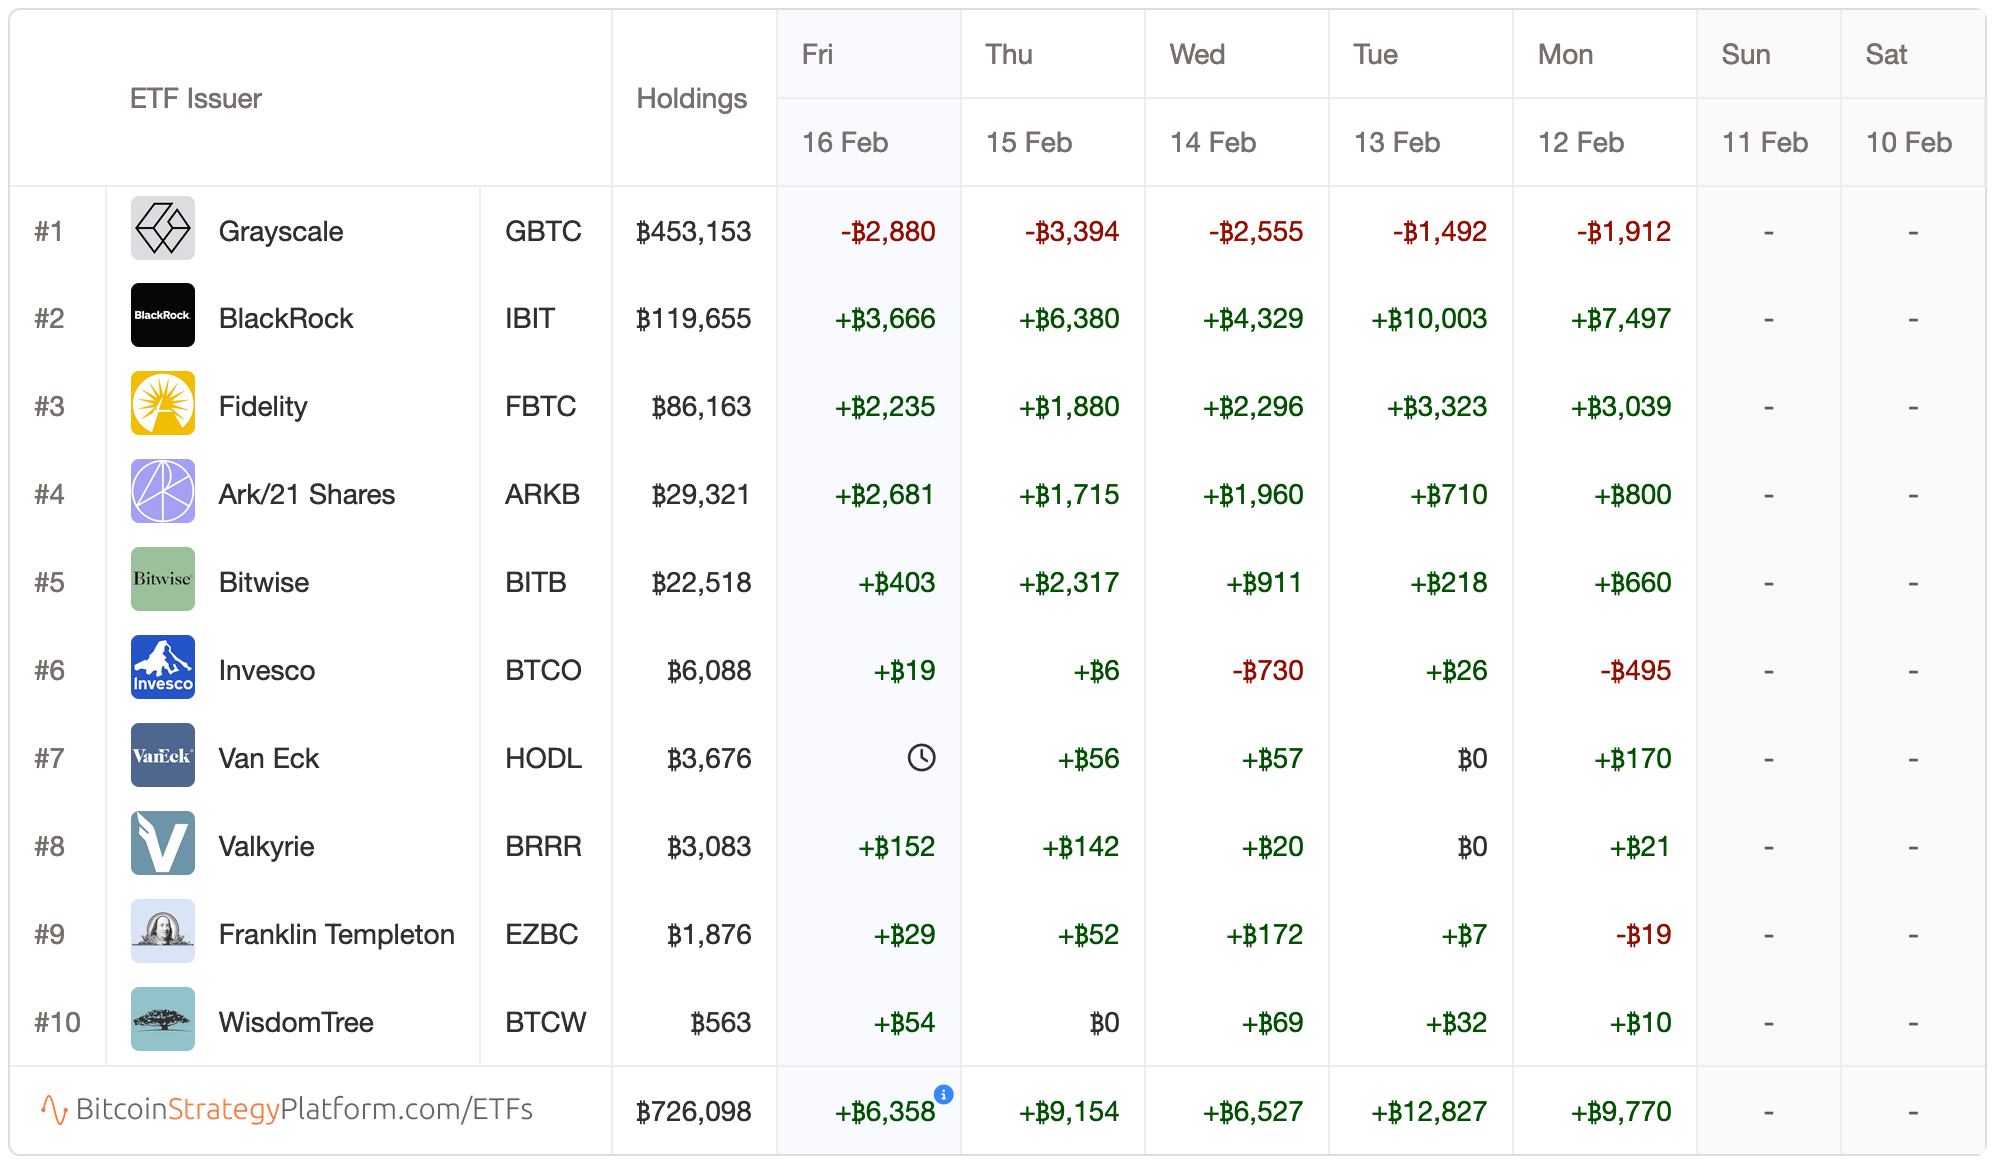Click the IBIT ticker symbol
This screenshot has height=1164, width=1996.
[x=530, y=318]
